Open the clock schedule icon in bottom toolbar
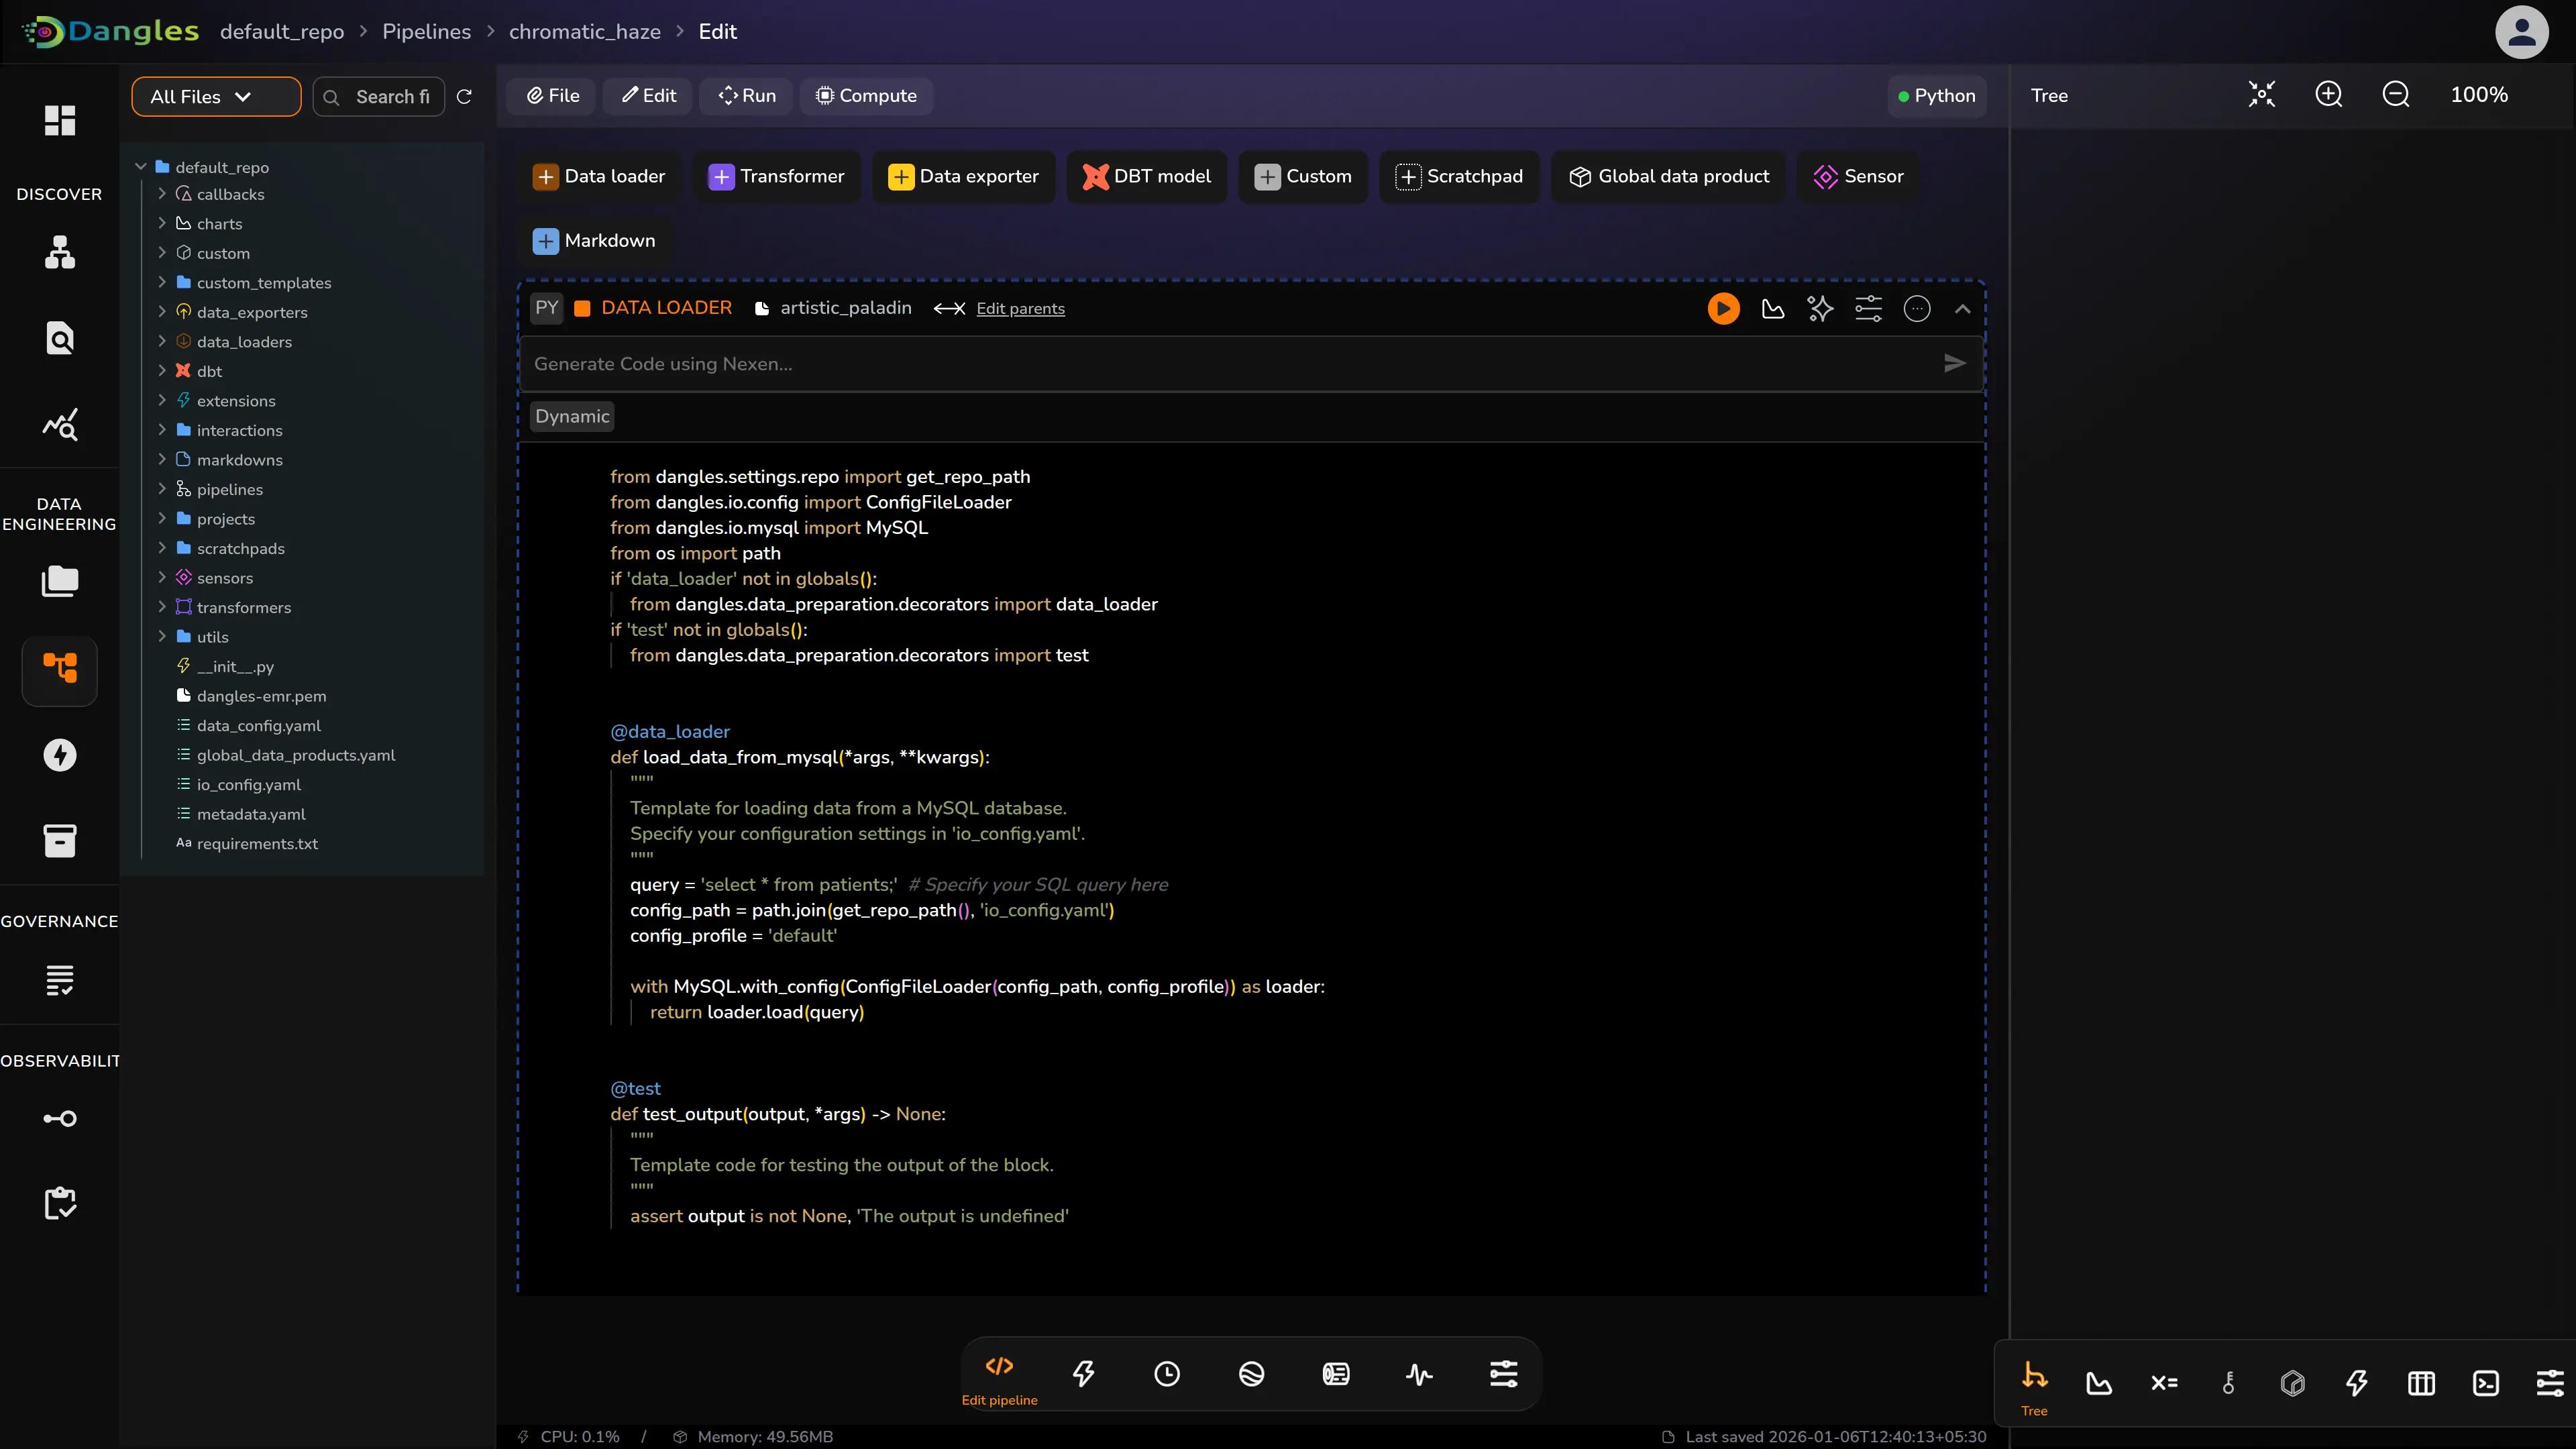Viewport: 2576px width, 1449px height. coord(1167,1374)
